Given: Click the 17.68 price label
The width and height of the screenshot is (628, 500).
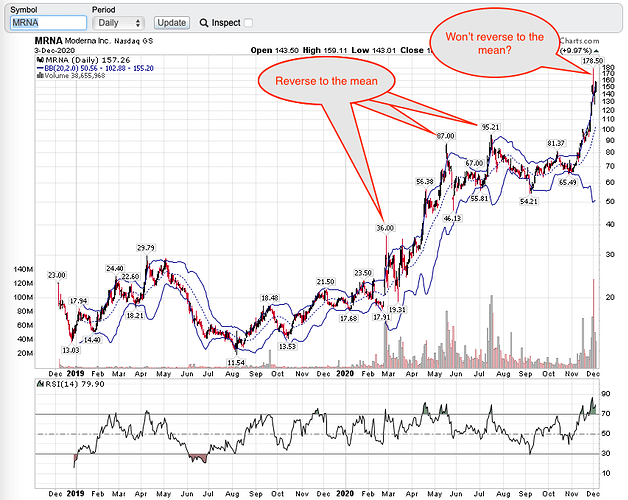Looking at the screenshot, I should (348, 319).
